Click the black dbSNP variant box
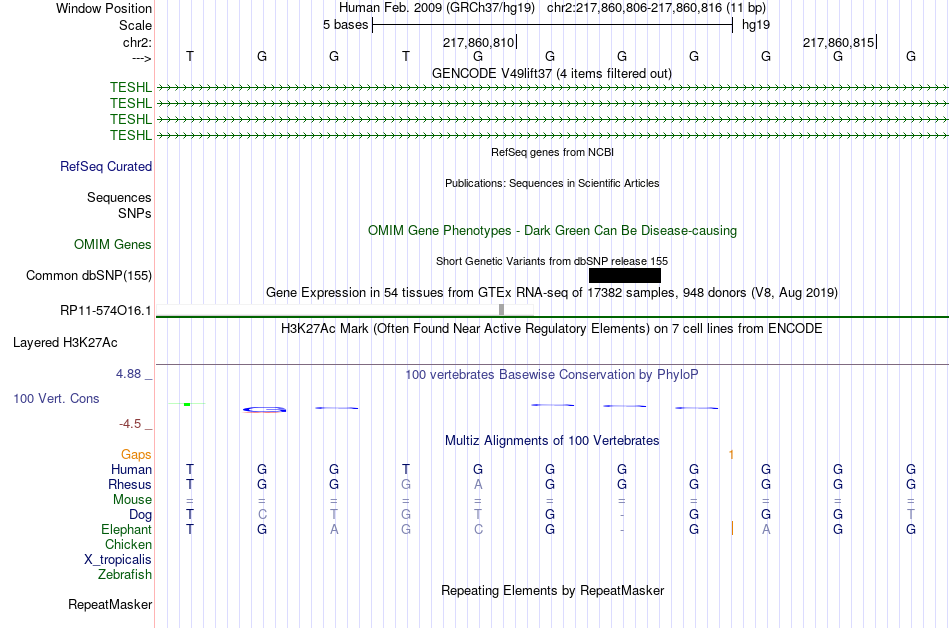The height and width of the screenshot is (628, 950). [x=625, y=276]
